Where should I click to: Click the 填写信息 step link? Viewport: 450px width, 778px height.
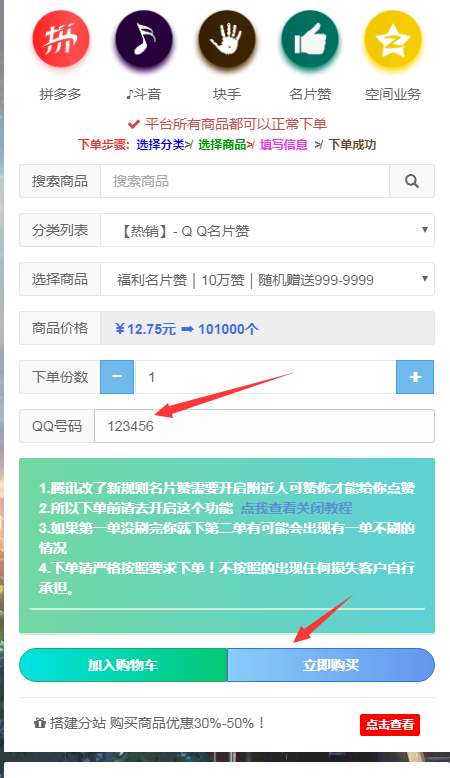[x=284, y=145]
